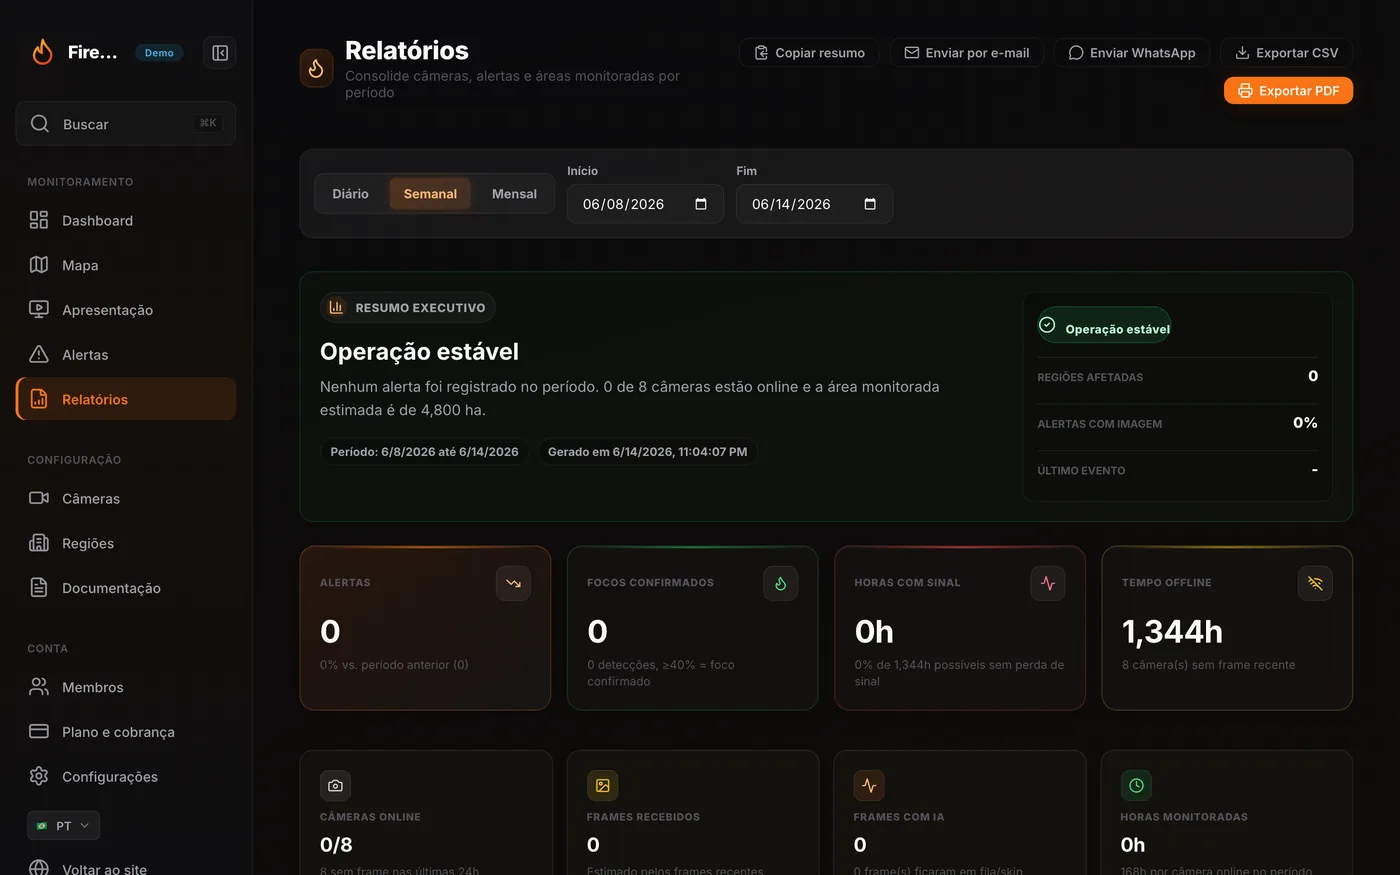Click the Documentação document icon
The height and width of the screenshot is (875, 1400).
point(39,588)
